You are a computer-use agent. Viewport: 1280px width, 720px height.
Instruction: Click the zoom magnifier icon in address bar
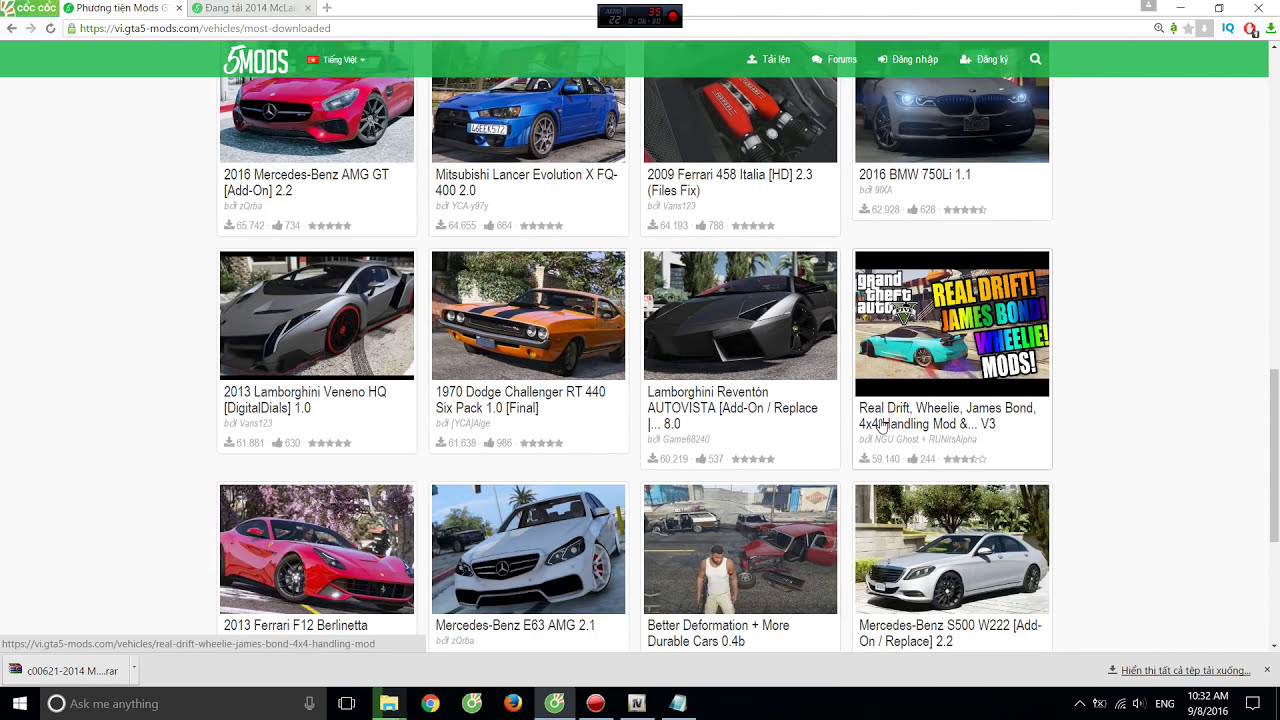[1158, 28]
